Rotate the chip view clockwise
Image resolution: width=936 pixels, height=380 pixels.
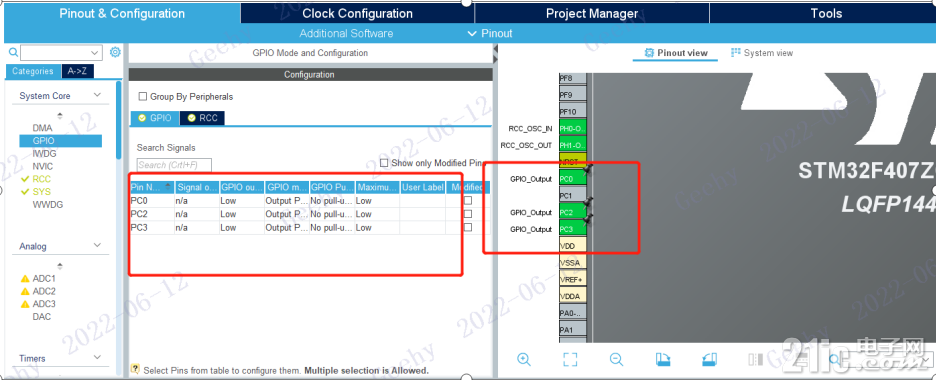pyautogui.click(x=663, y=359)
